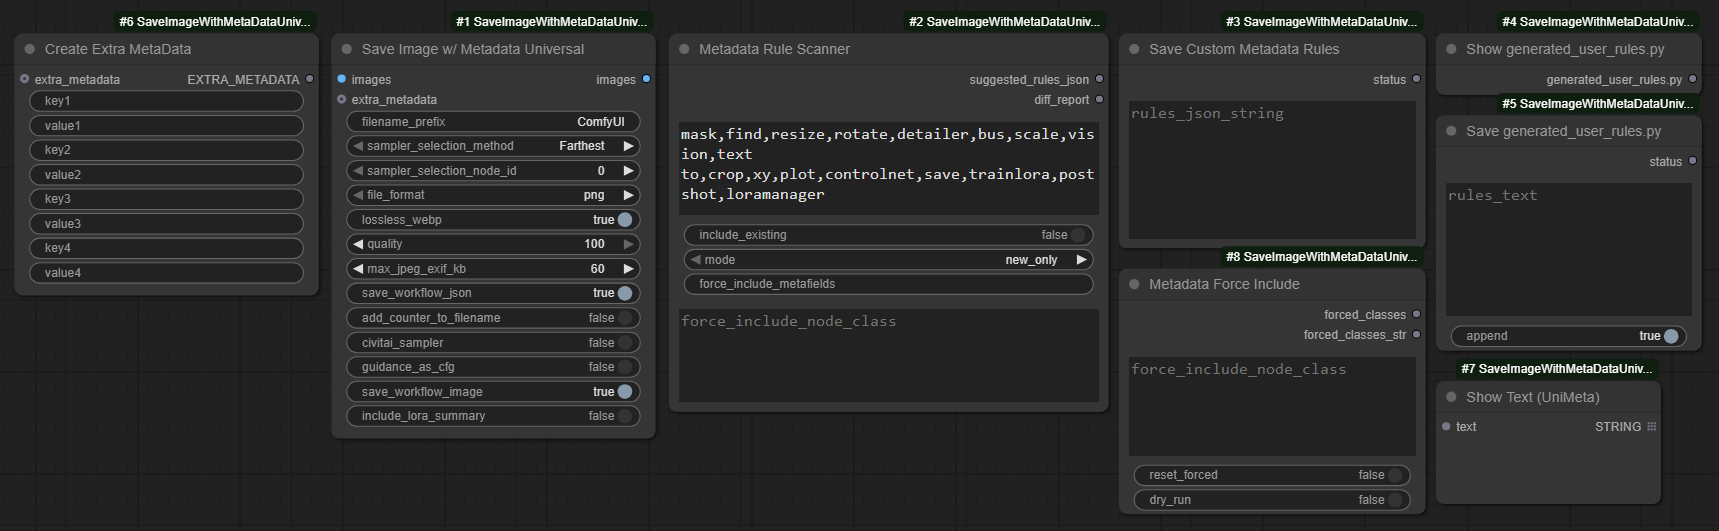Click the rules_text text area

tap(1568, 249)
